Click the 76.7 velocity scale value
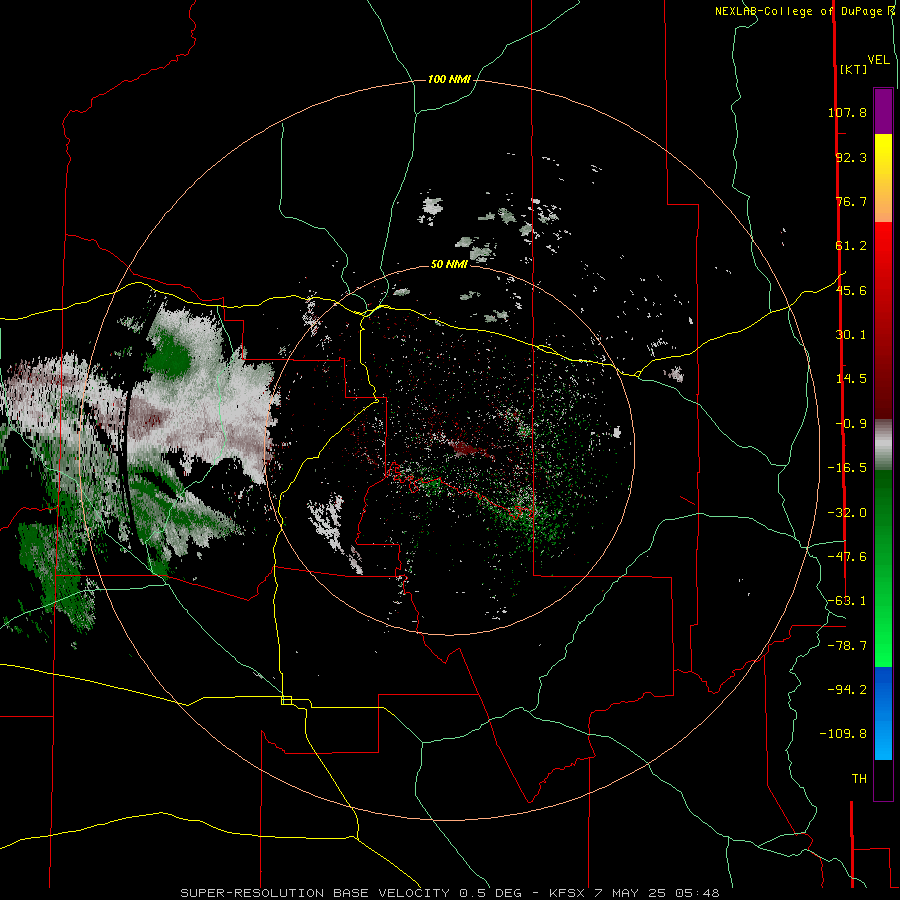This screenshot has height=900, width=900. (x=851, y=201)
